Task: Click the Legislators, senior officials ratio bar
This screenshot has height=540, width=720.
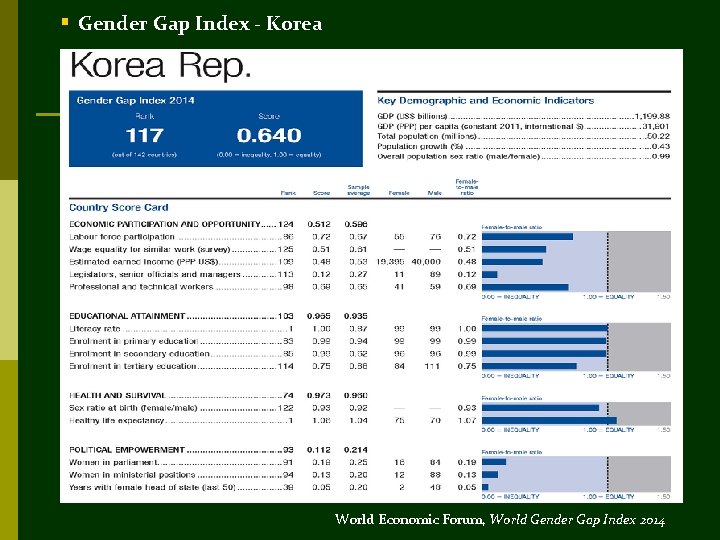Action: pos(489,274)
